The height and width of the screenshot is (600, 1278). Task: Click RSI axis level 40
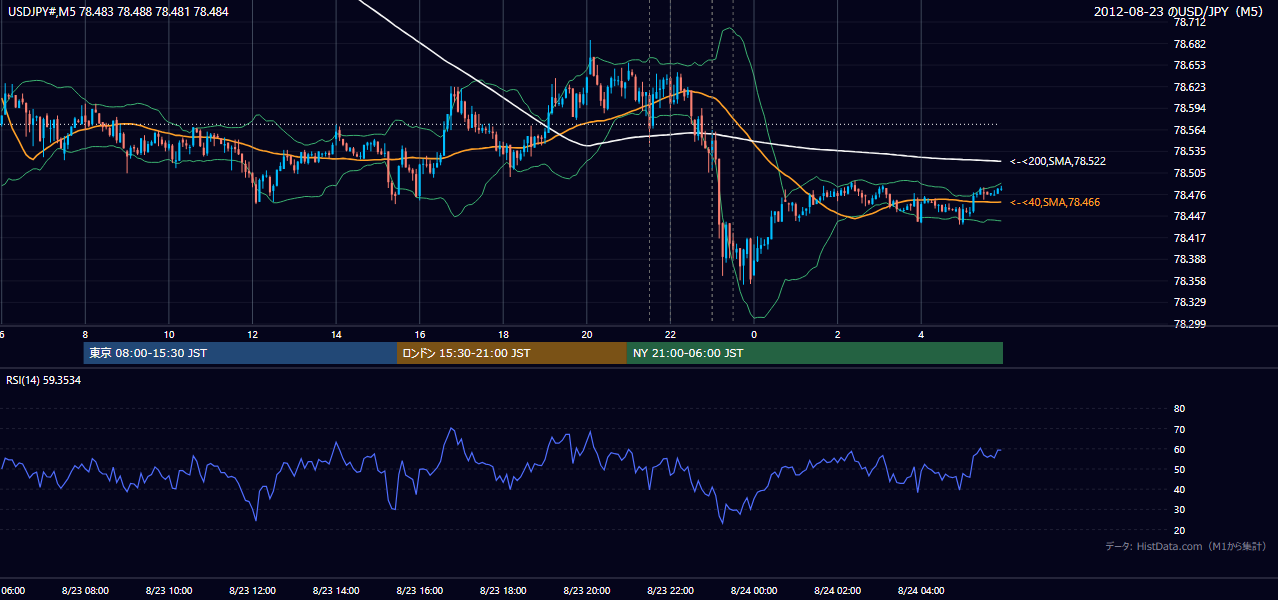[1179, 489]
